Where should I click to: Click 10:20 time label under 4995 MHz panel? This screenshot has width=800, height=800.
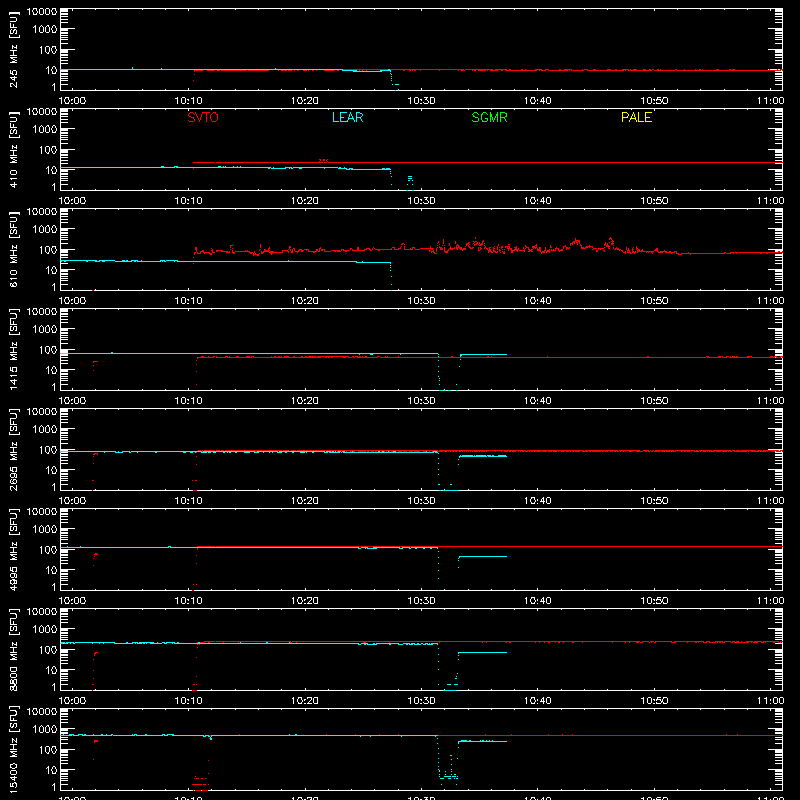click(305, 601)
